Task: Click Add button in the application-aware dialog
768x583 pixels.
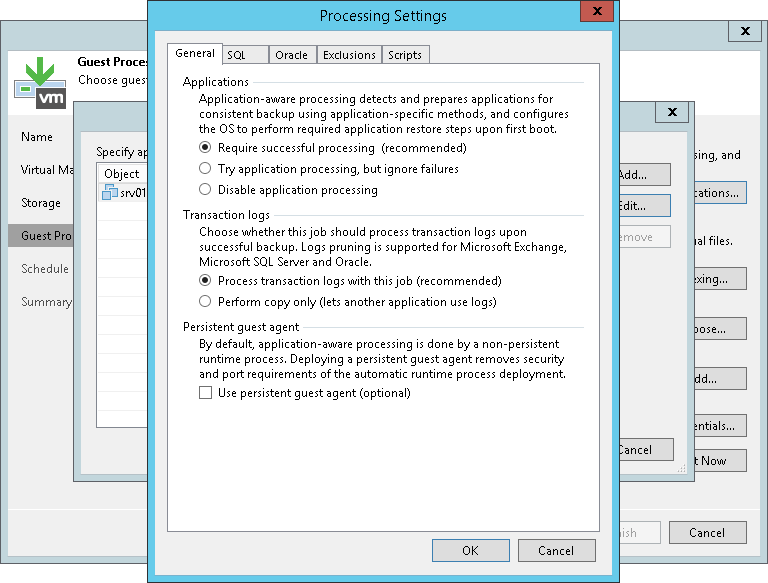Action: click(x=645, y=175)
